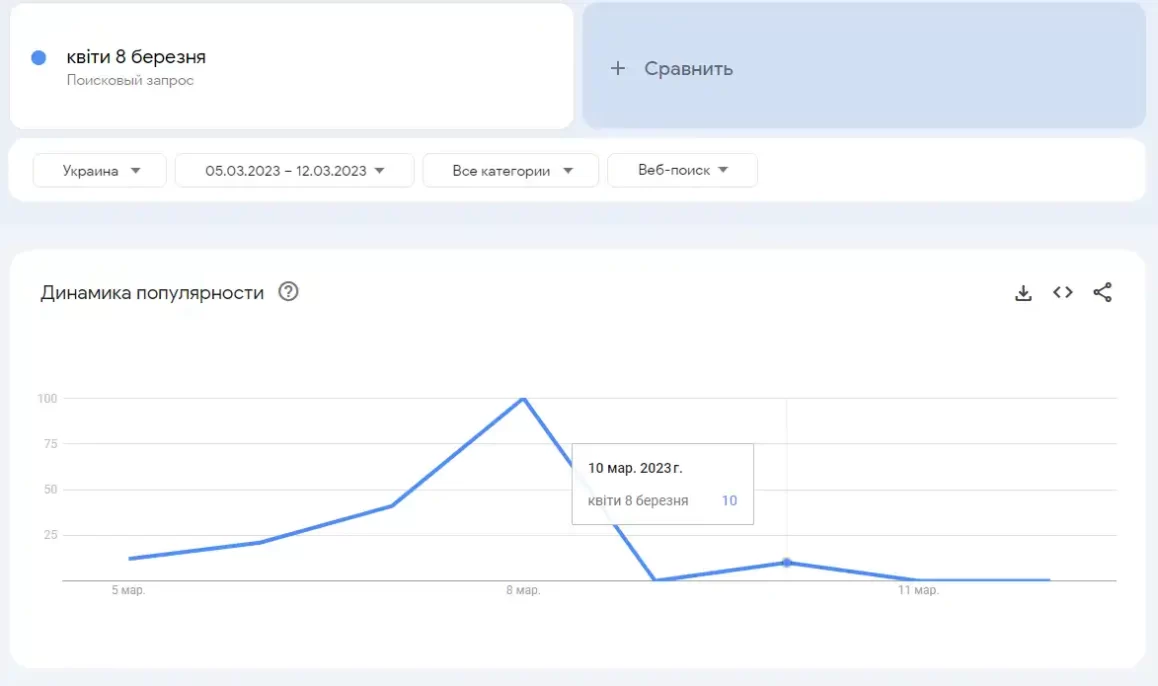Select the 10 мар. data point on the line
Viewport: 1158px width, 686px height.
pyautogui.click(x=787, y=563)
